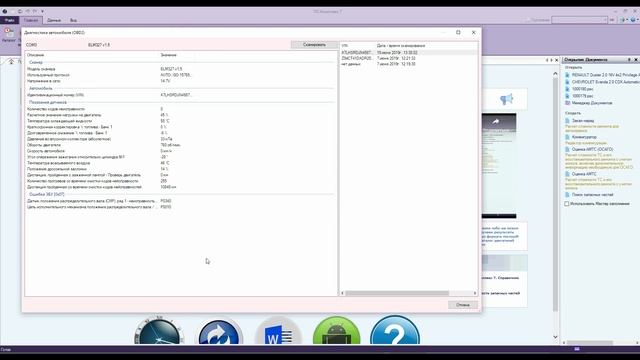Click right arrow of history list scrollbar
Image resolution: width=640 pixels, height=360 pixels.
[x=475, y=293]
